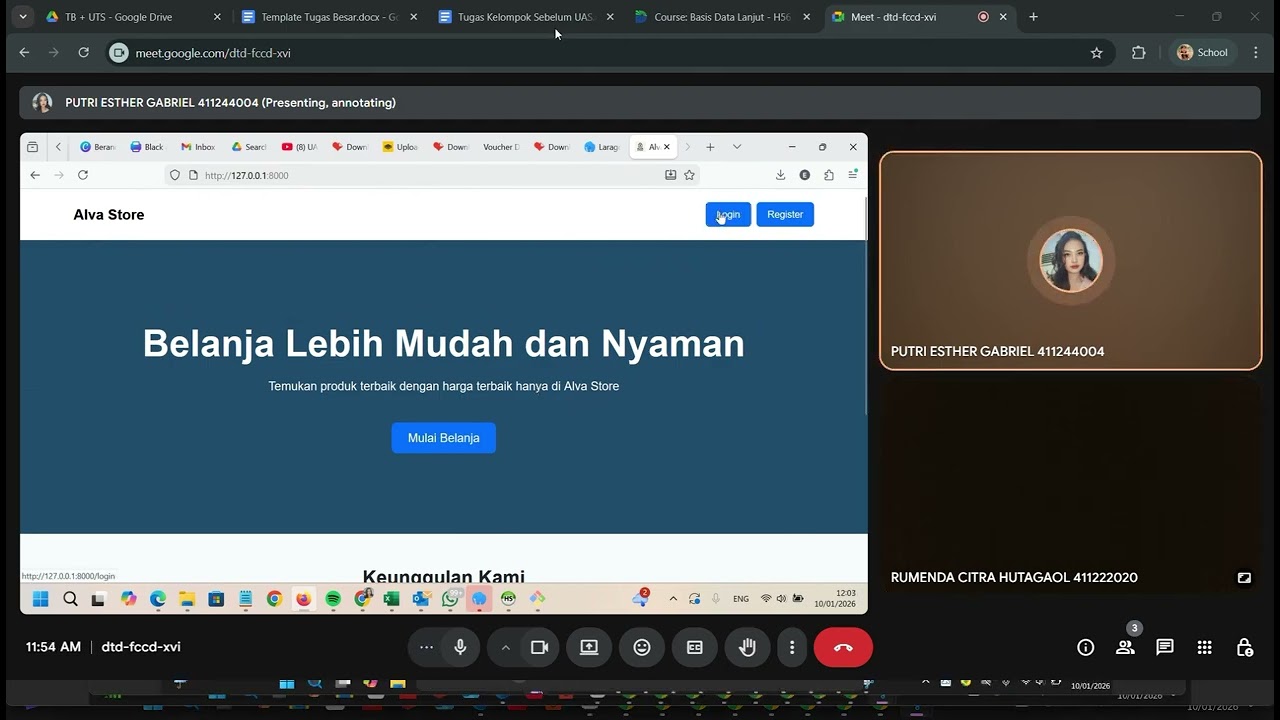1280x720 pixels.
Task: Click the Login button on Alva Store
Action: tap(728, 214)
